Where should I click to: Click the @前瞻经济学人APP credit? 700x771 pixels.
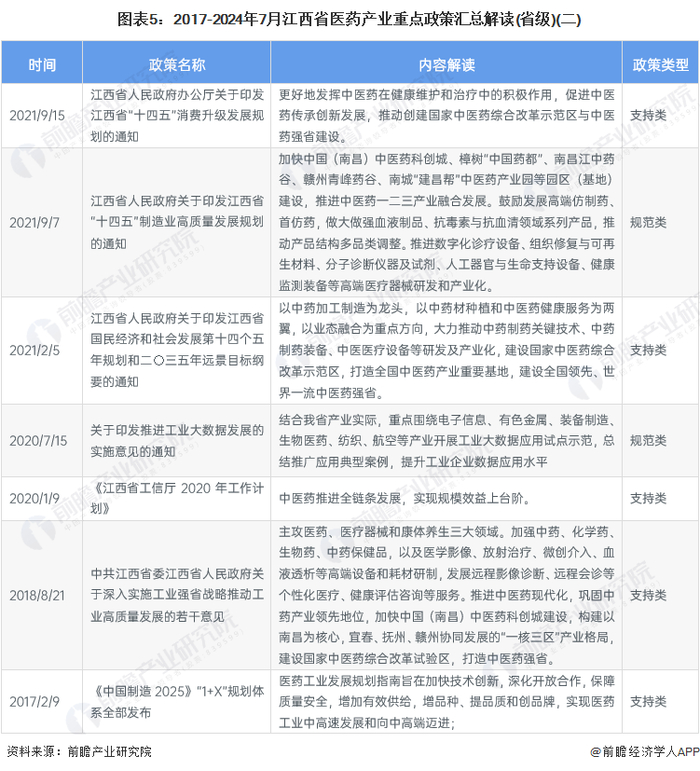[644, 751]
